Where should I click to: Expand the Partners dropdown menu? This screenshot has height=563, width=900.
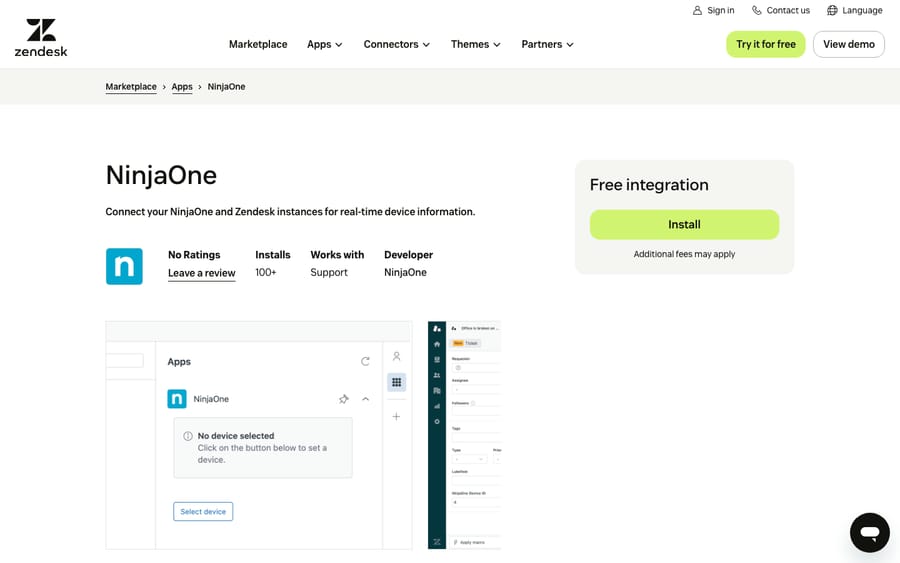click(548, 44)
